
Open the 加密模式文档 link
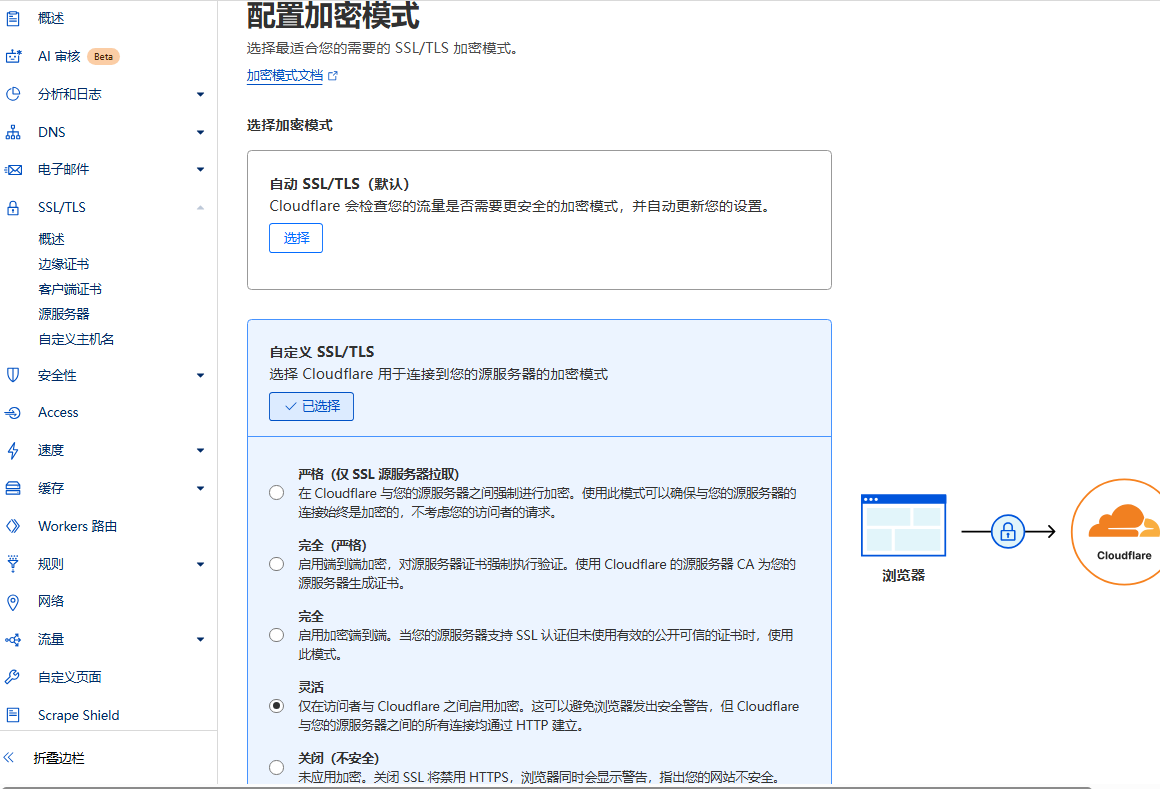[285, 75]
